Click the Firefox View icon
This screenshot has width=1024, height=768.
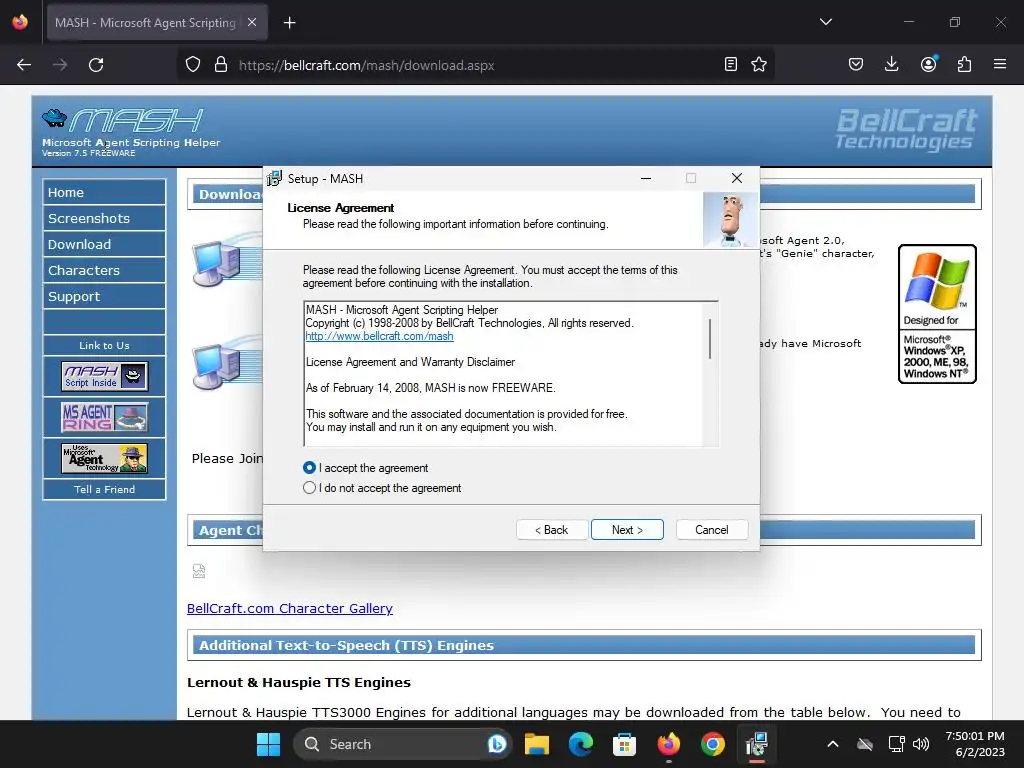click(x=20, y=22)
